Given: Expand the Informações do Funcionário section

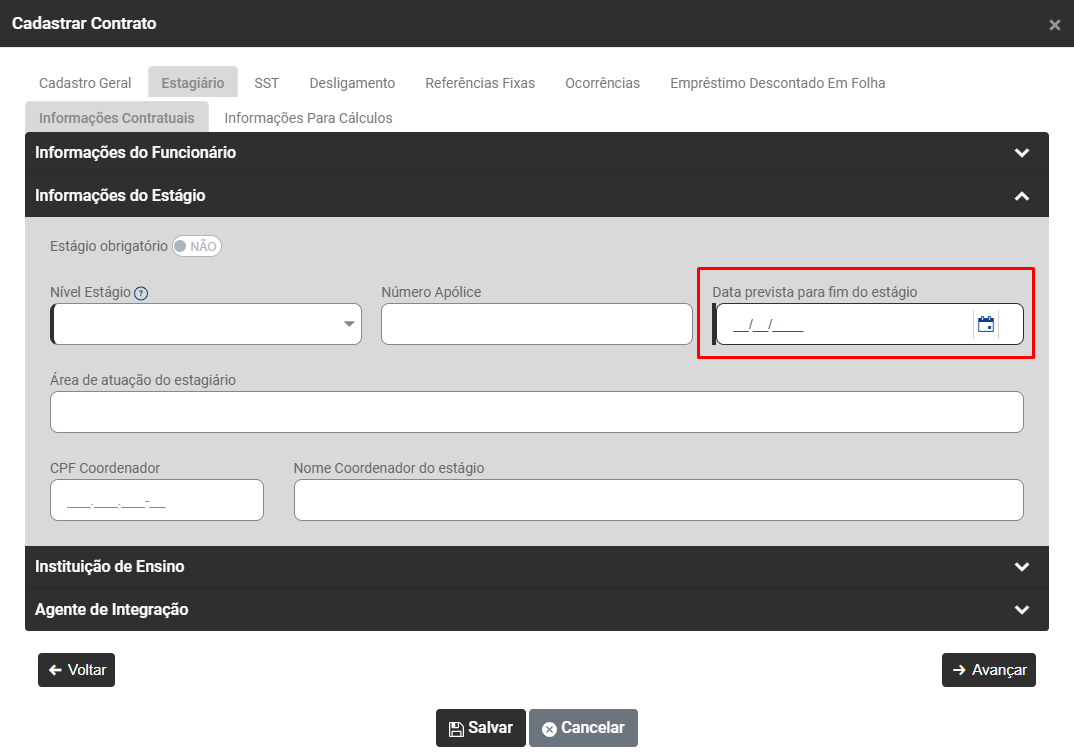Looking at the screenshot, I should point(1021,153).
